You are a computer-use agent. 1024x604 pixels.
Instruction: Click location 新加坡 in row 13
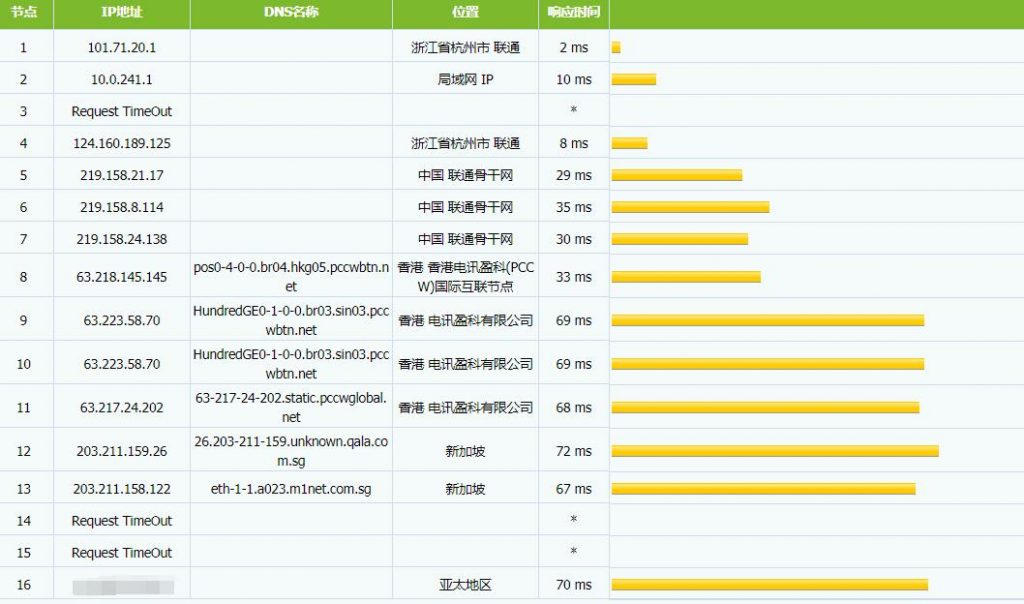tap(465, 489)
